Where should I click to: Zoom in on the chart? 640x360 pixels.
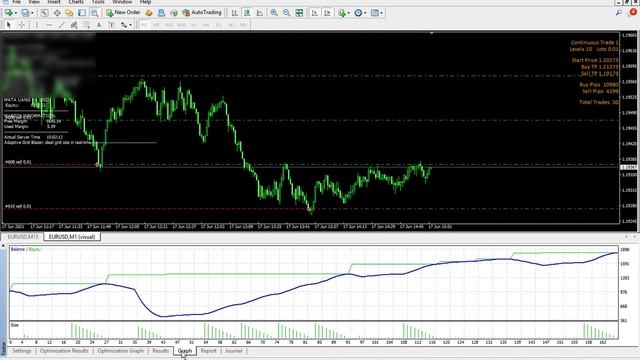(x=274, y=13)
